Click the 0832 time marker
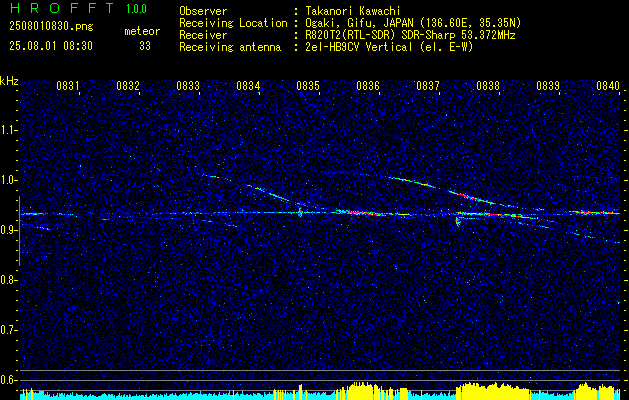Viewport: 629px width, 400px height. coord(128,86)
